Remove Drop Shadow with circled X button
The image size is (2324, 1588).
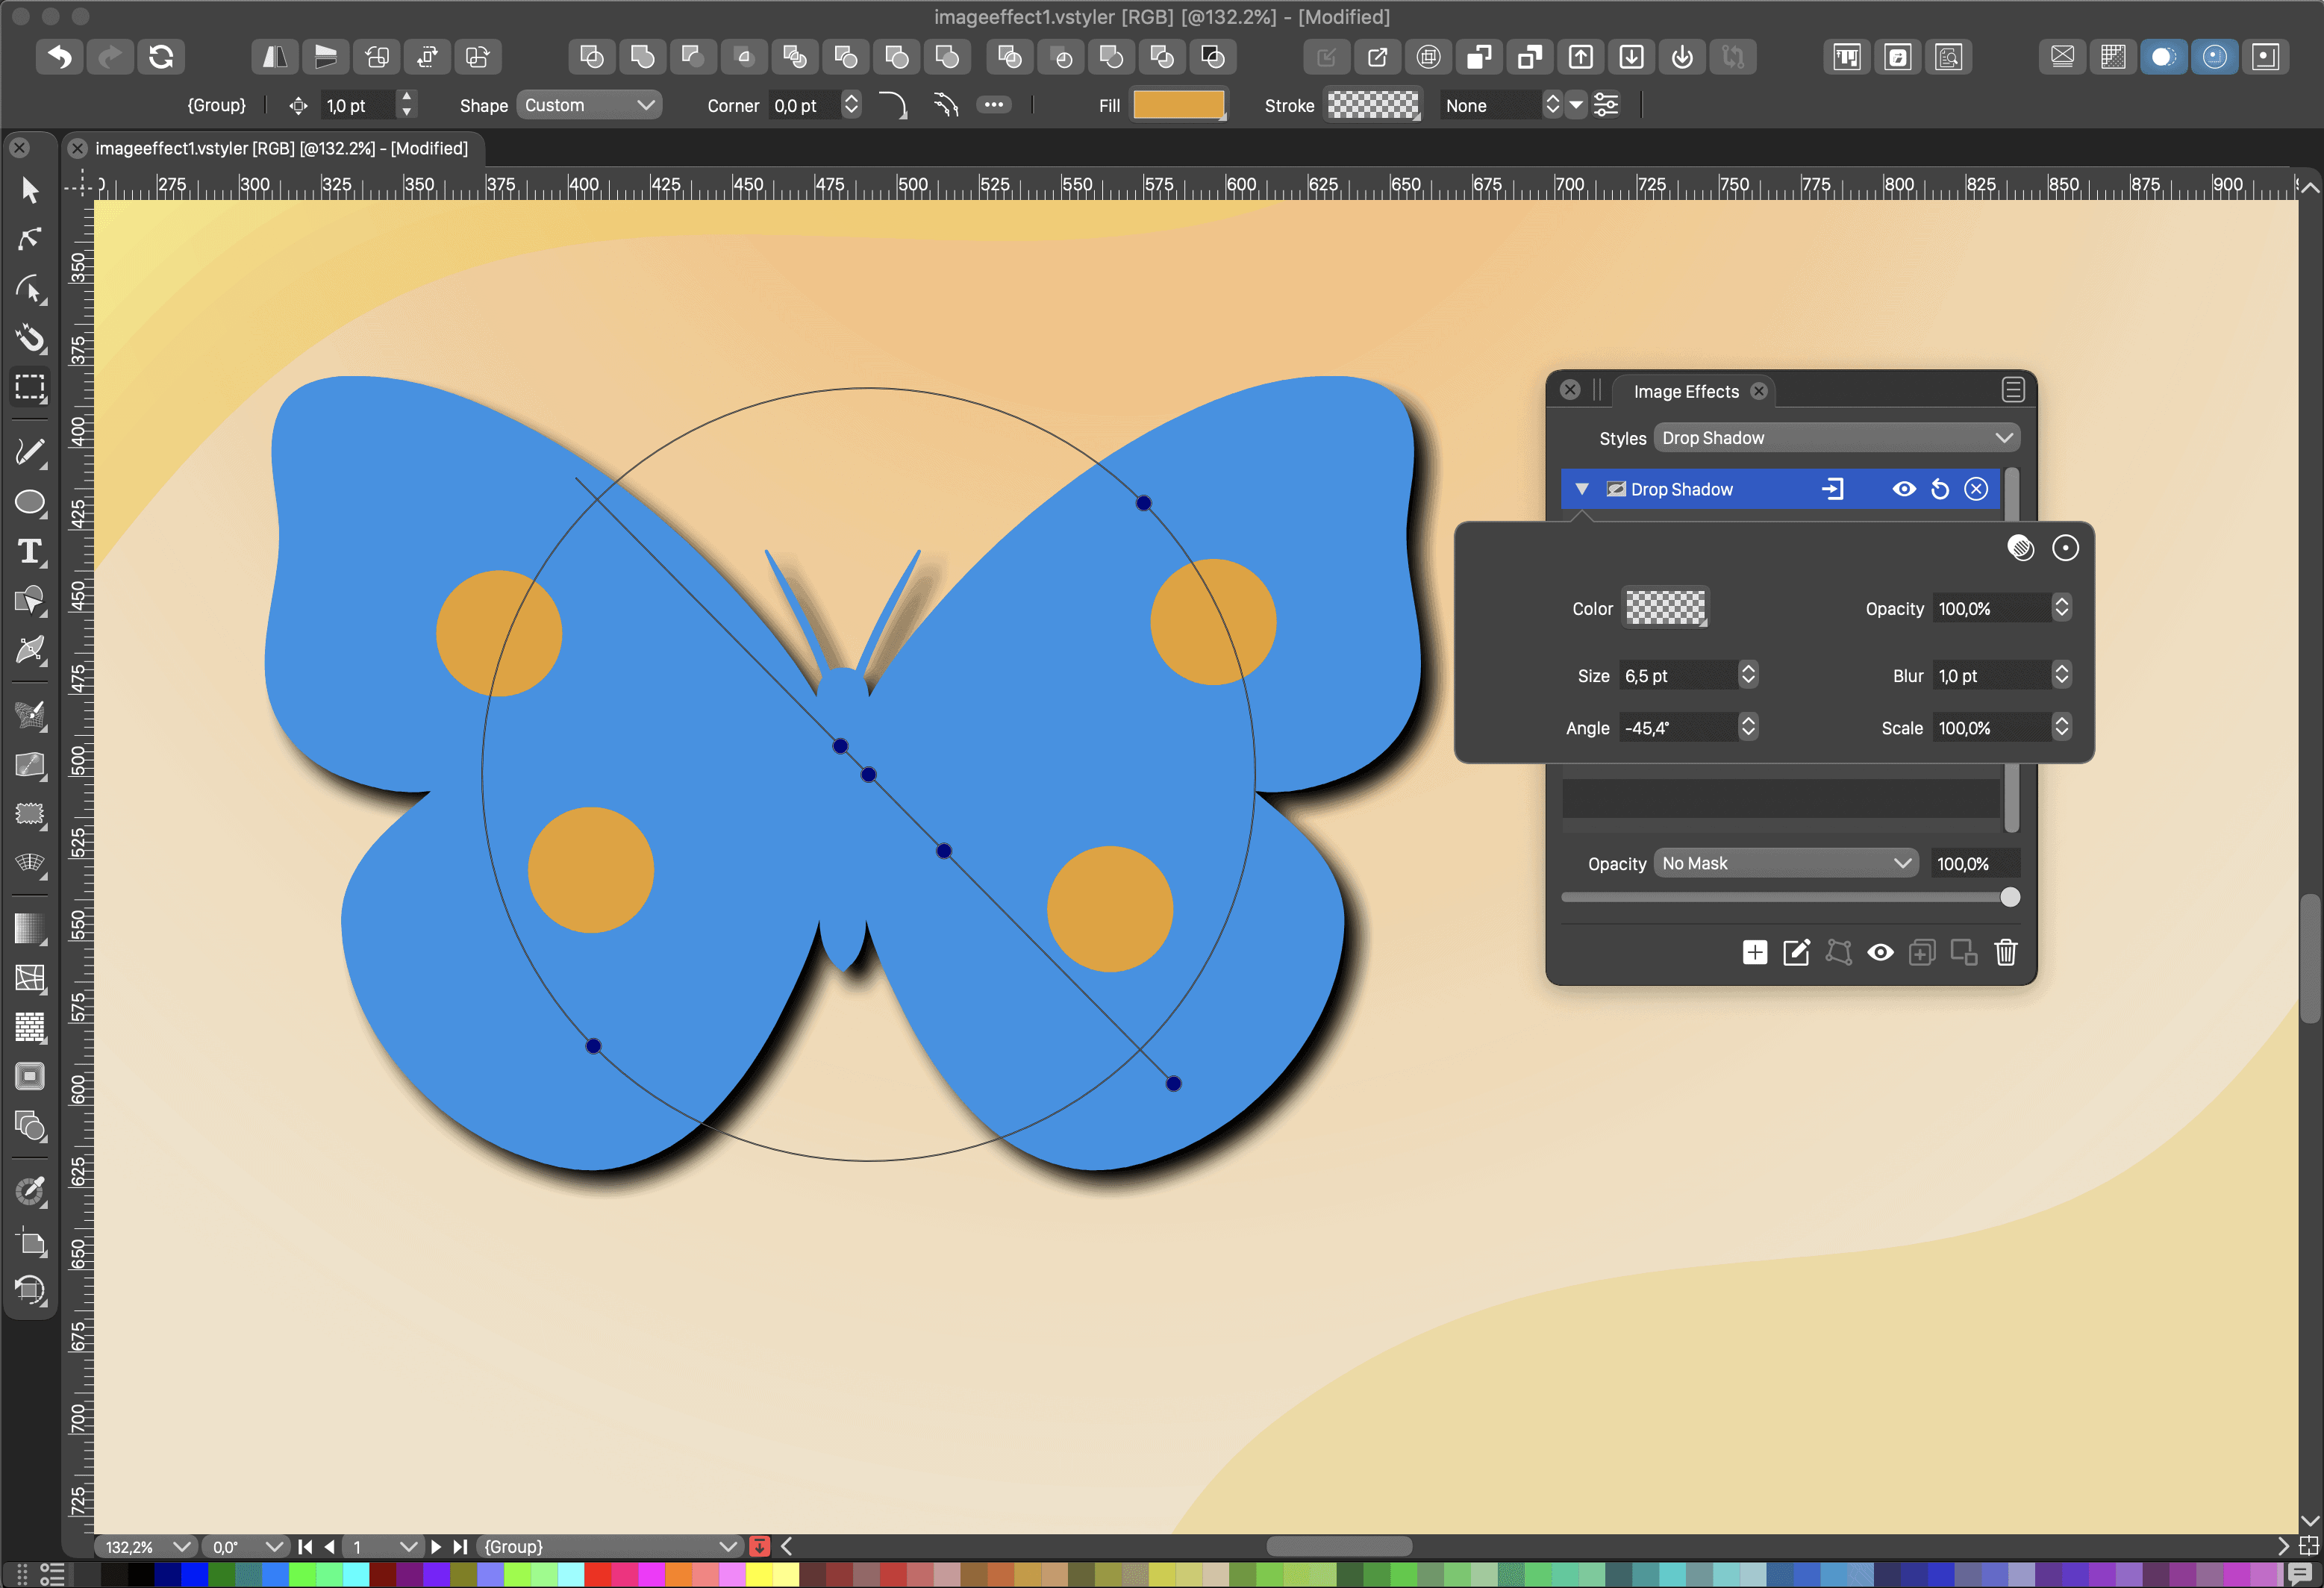(x=1976, y=489)
